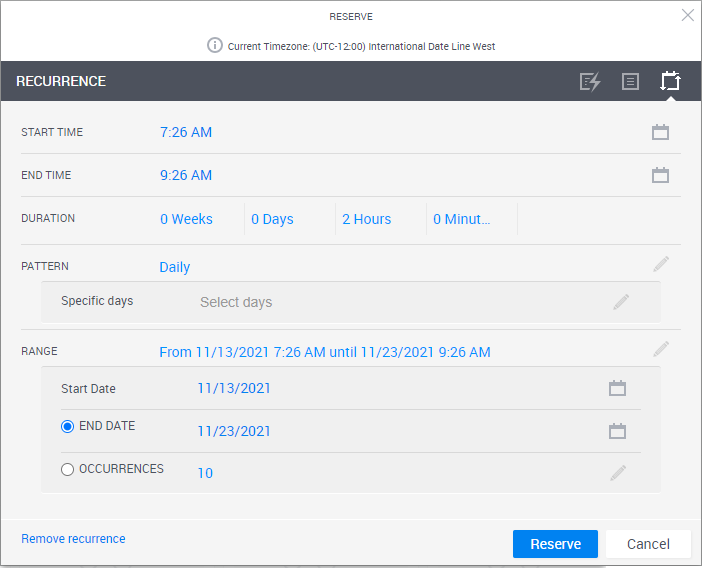Click the Cancel button
Screen dimensions: 702x568
[648, 544]
